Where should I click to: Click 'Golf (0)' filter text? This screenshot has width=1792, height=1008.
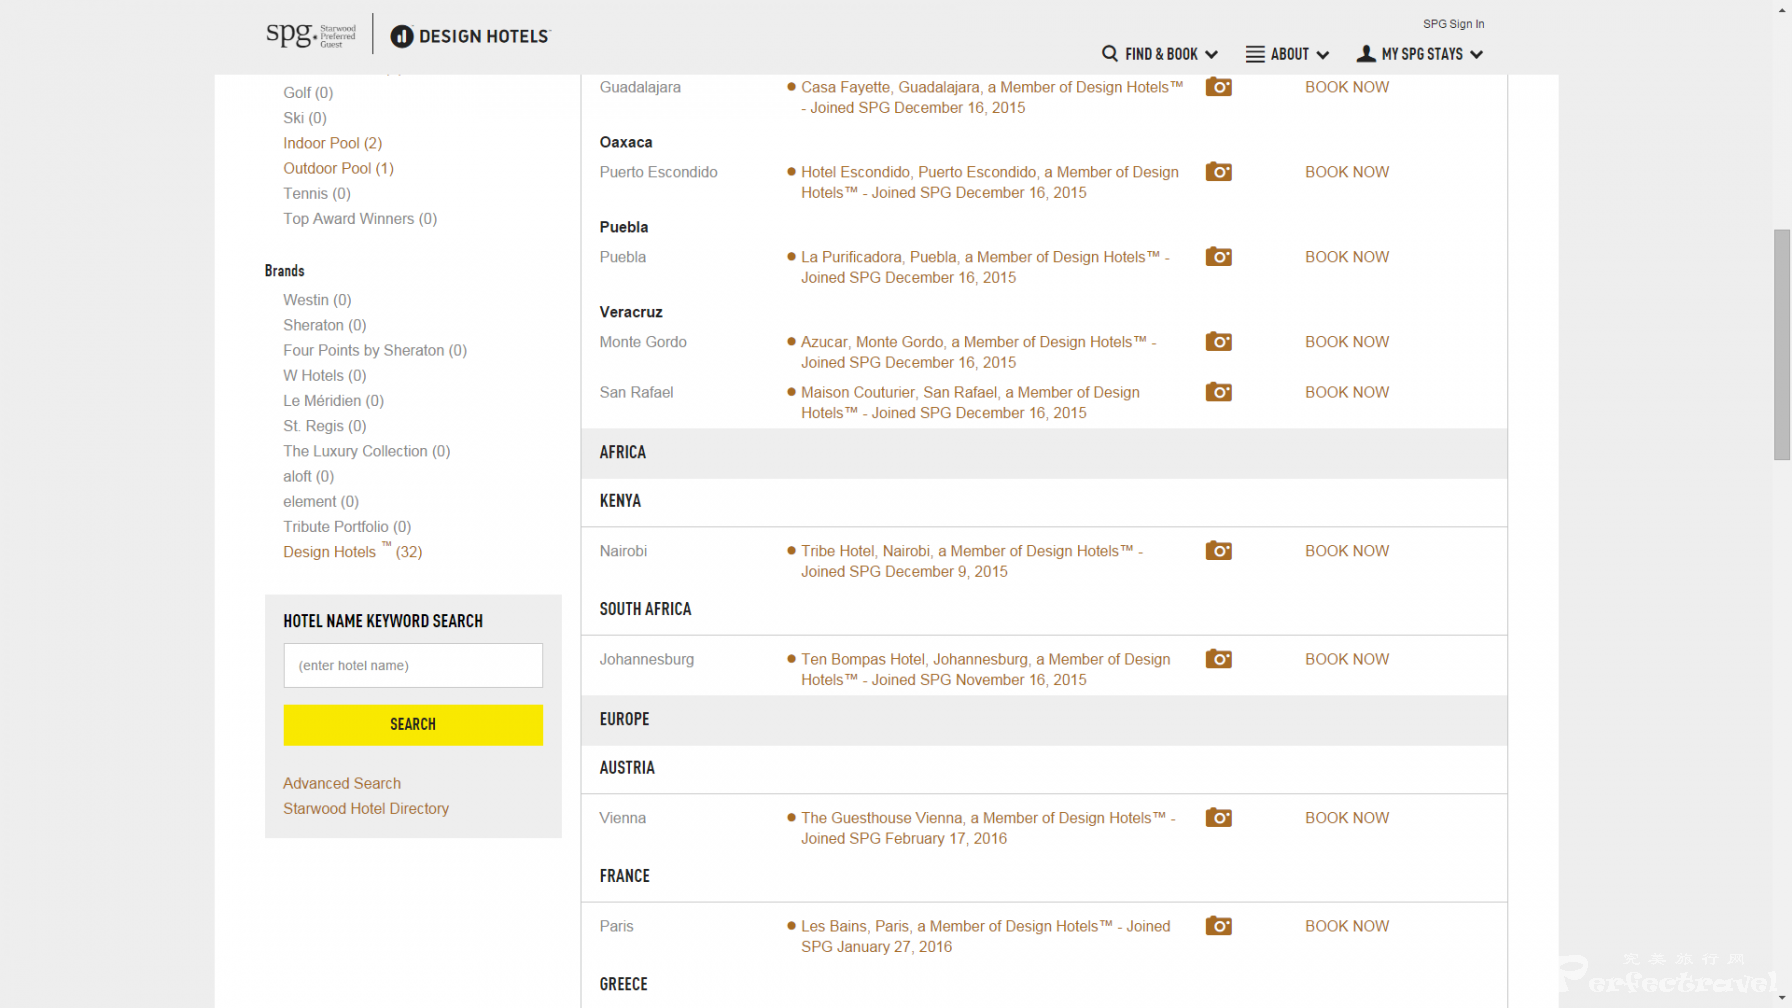pyautogui.click(x=308, y=92)
